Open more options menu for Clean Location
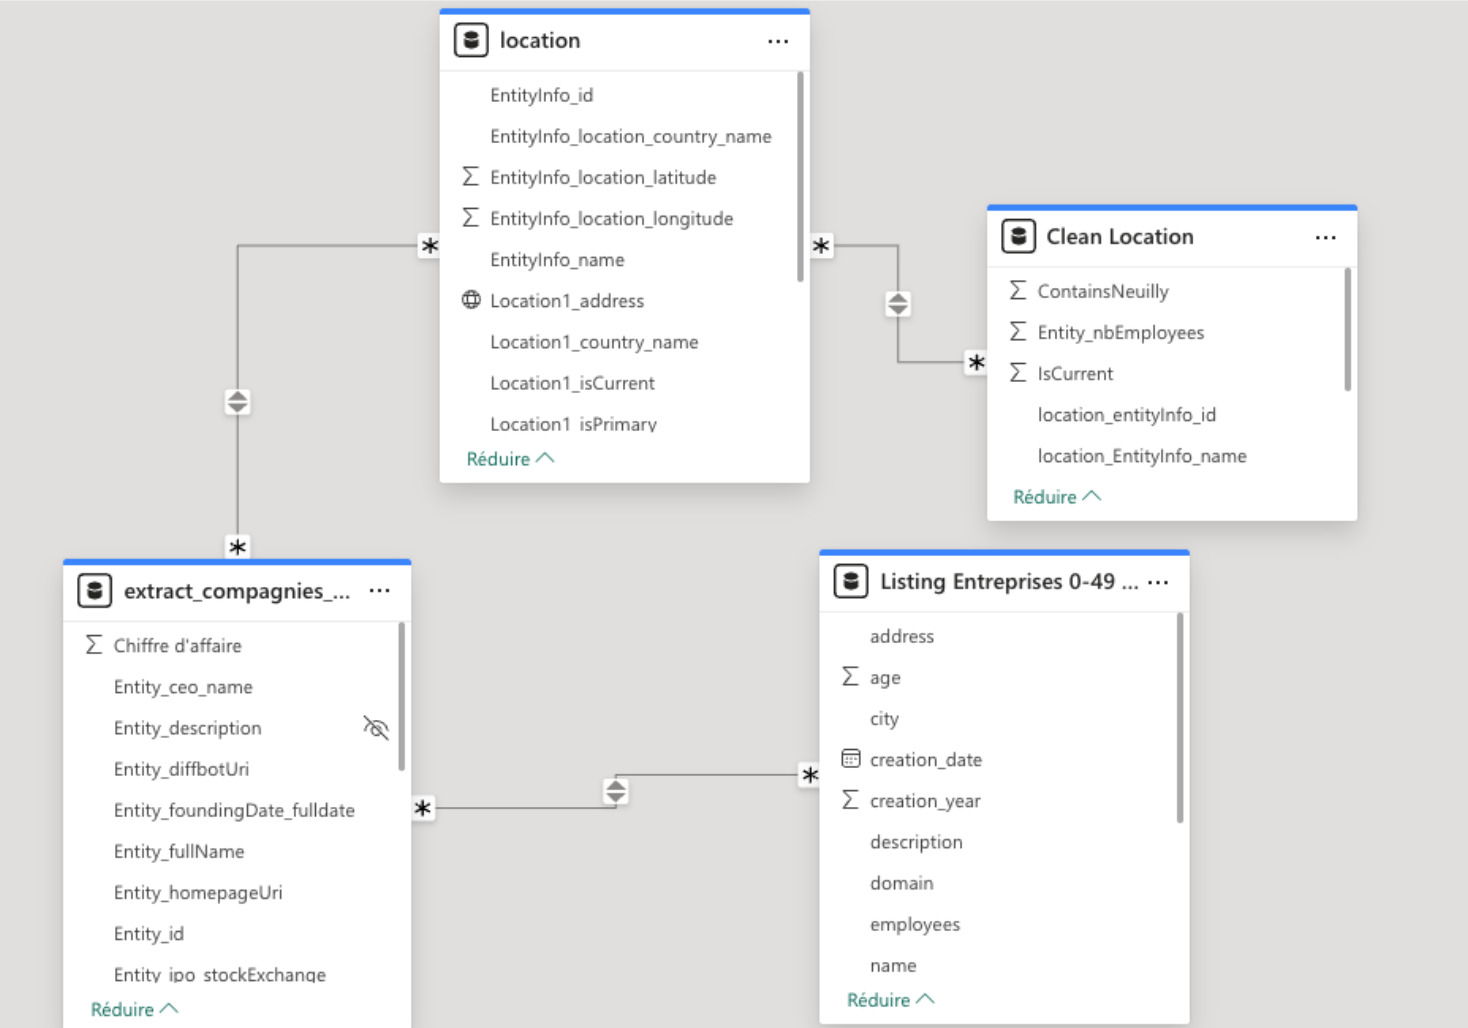 coord(1325,238)
